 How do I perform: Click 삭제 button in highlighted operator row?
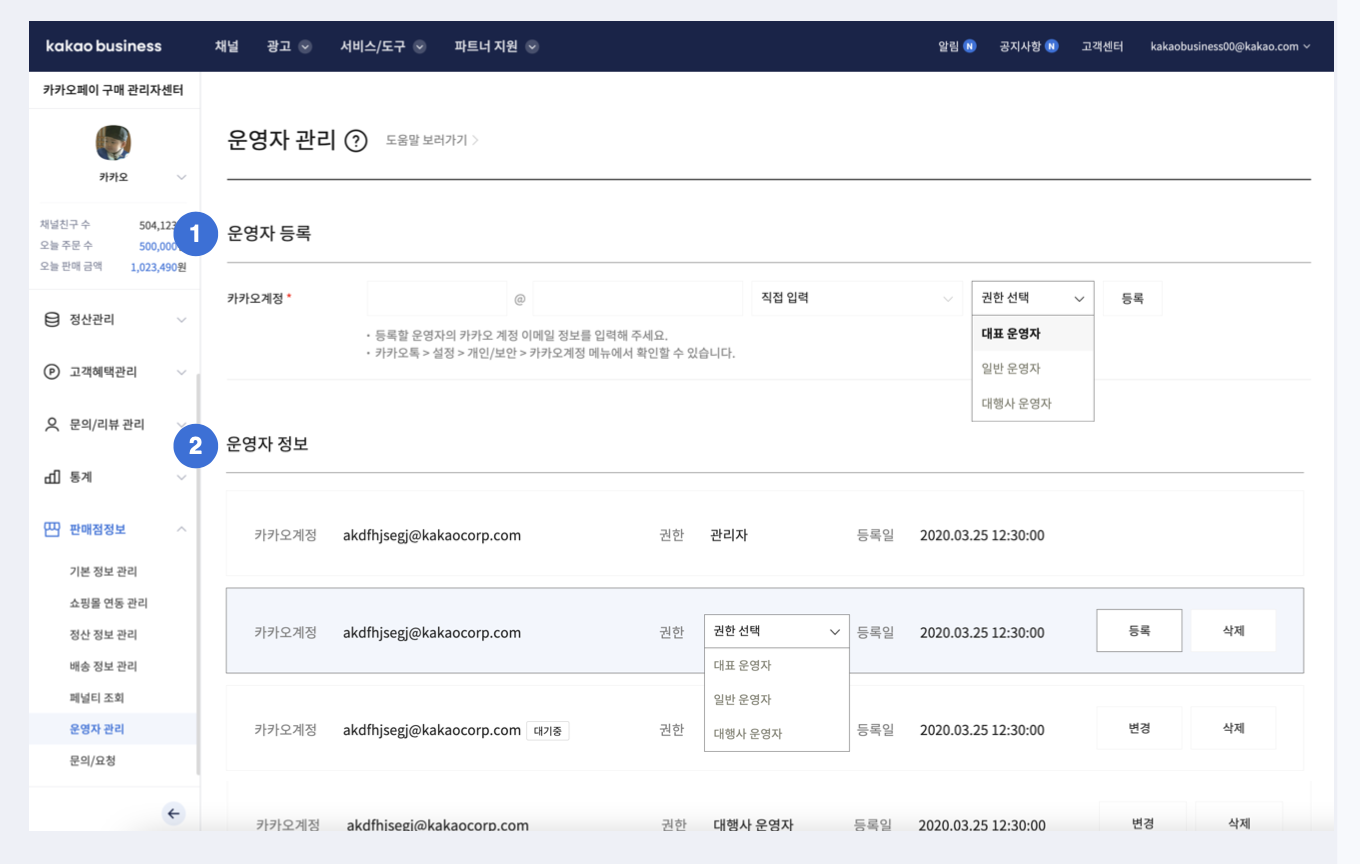(x=1233, y=631)
